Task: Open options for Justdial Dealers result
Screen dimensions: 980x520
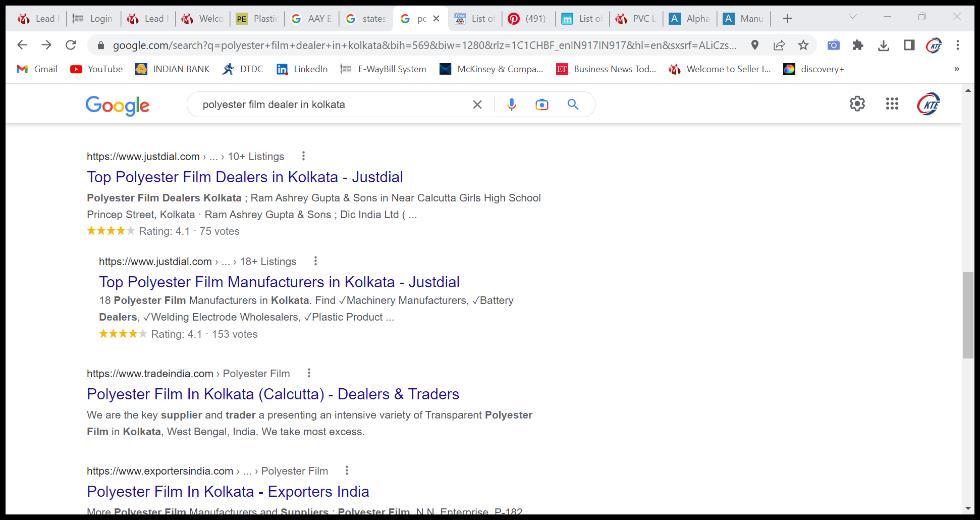Action: pos(303,156)
